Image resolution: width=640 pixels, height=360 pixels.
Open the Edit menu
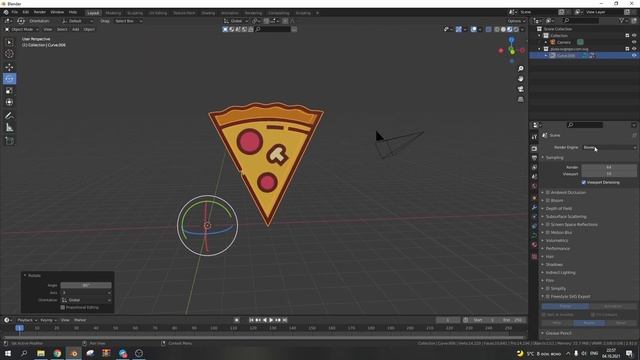pos(26,12)
